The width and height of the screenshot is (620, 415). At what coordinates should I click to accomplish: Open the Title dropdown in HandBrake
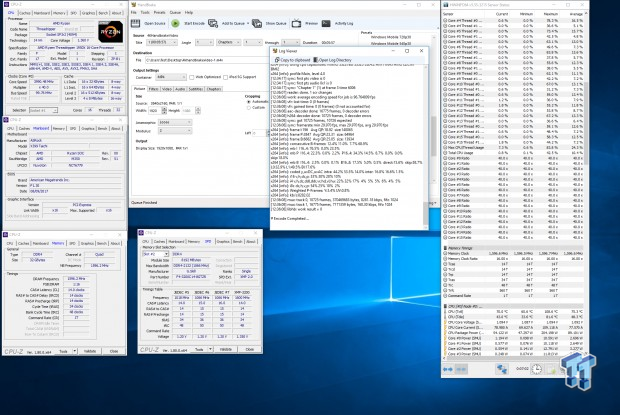162,42
